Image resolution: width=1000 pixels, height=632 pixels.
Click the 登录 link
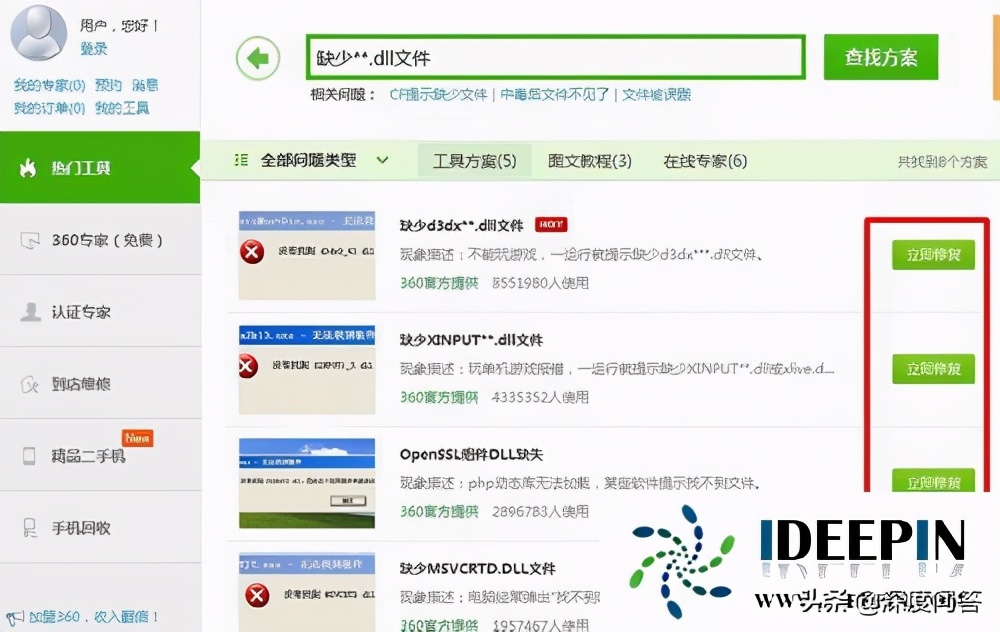[91, 48]
